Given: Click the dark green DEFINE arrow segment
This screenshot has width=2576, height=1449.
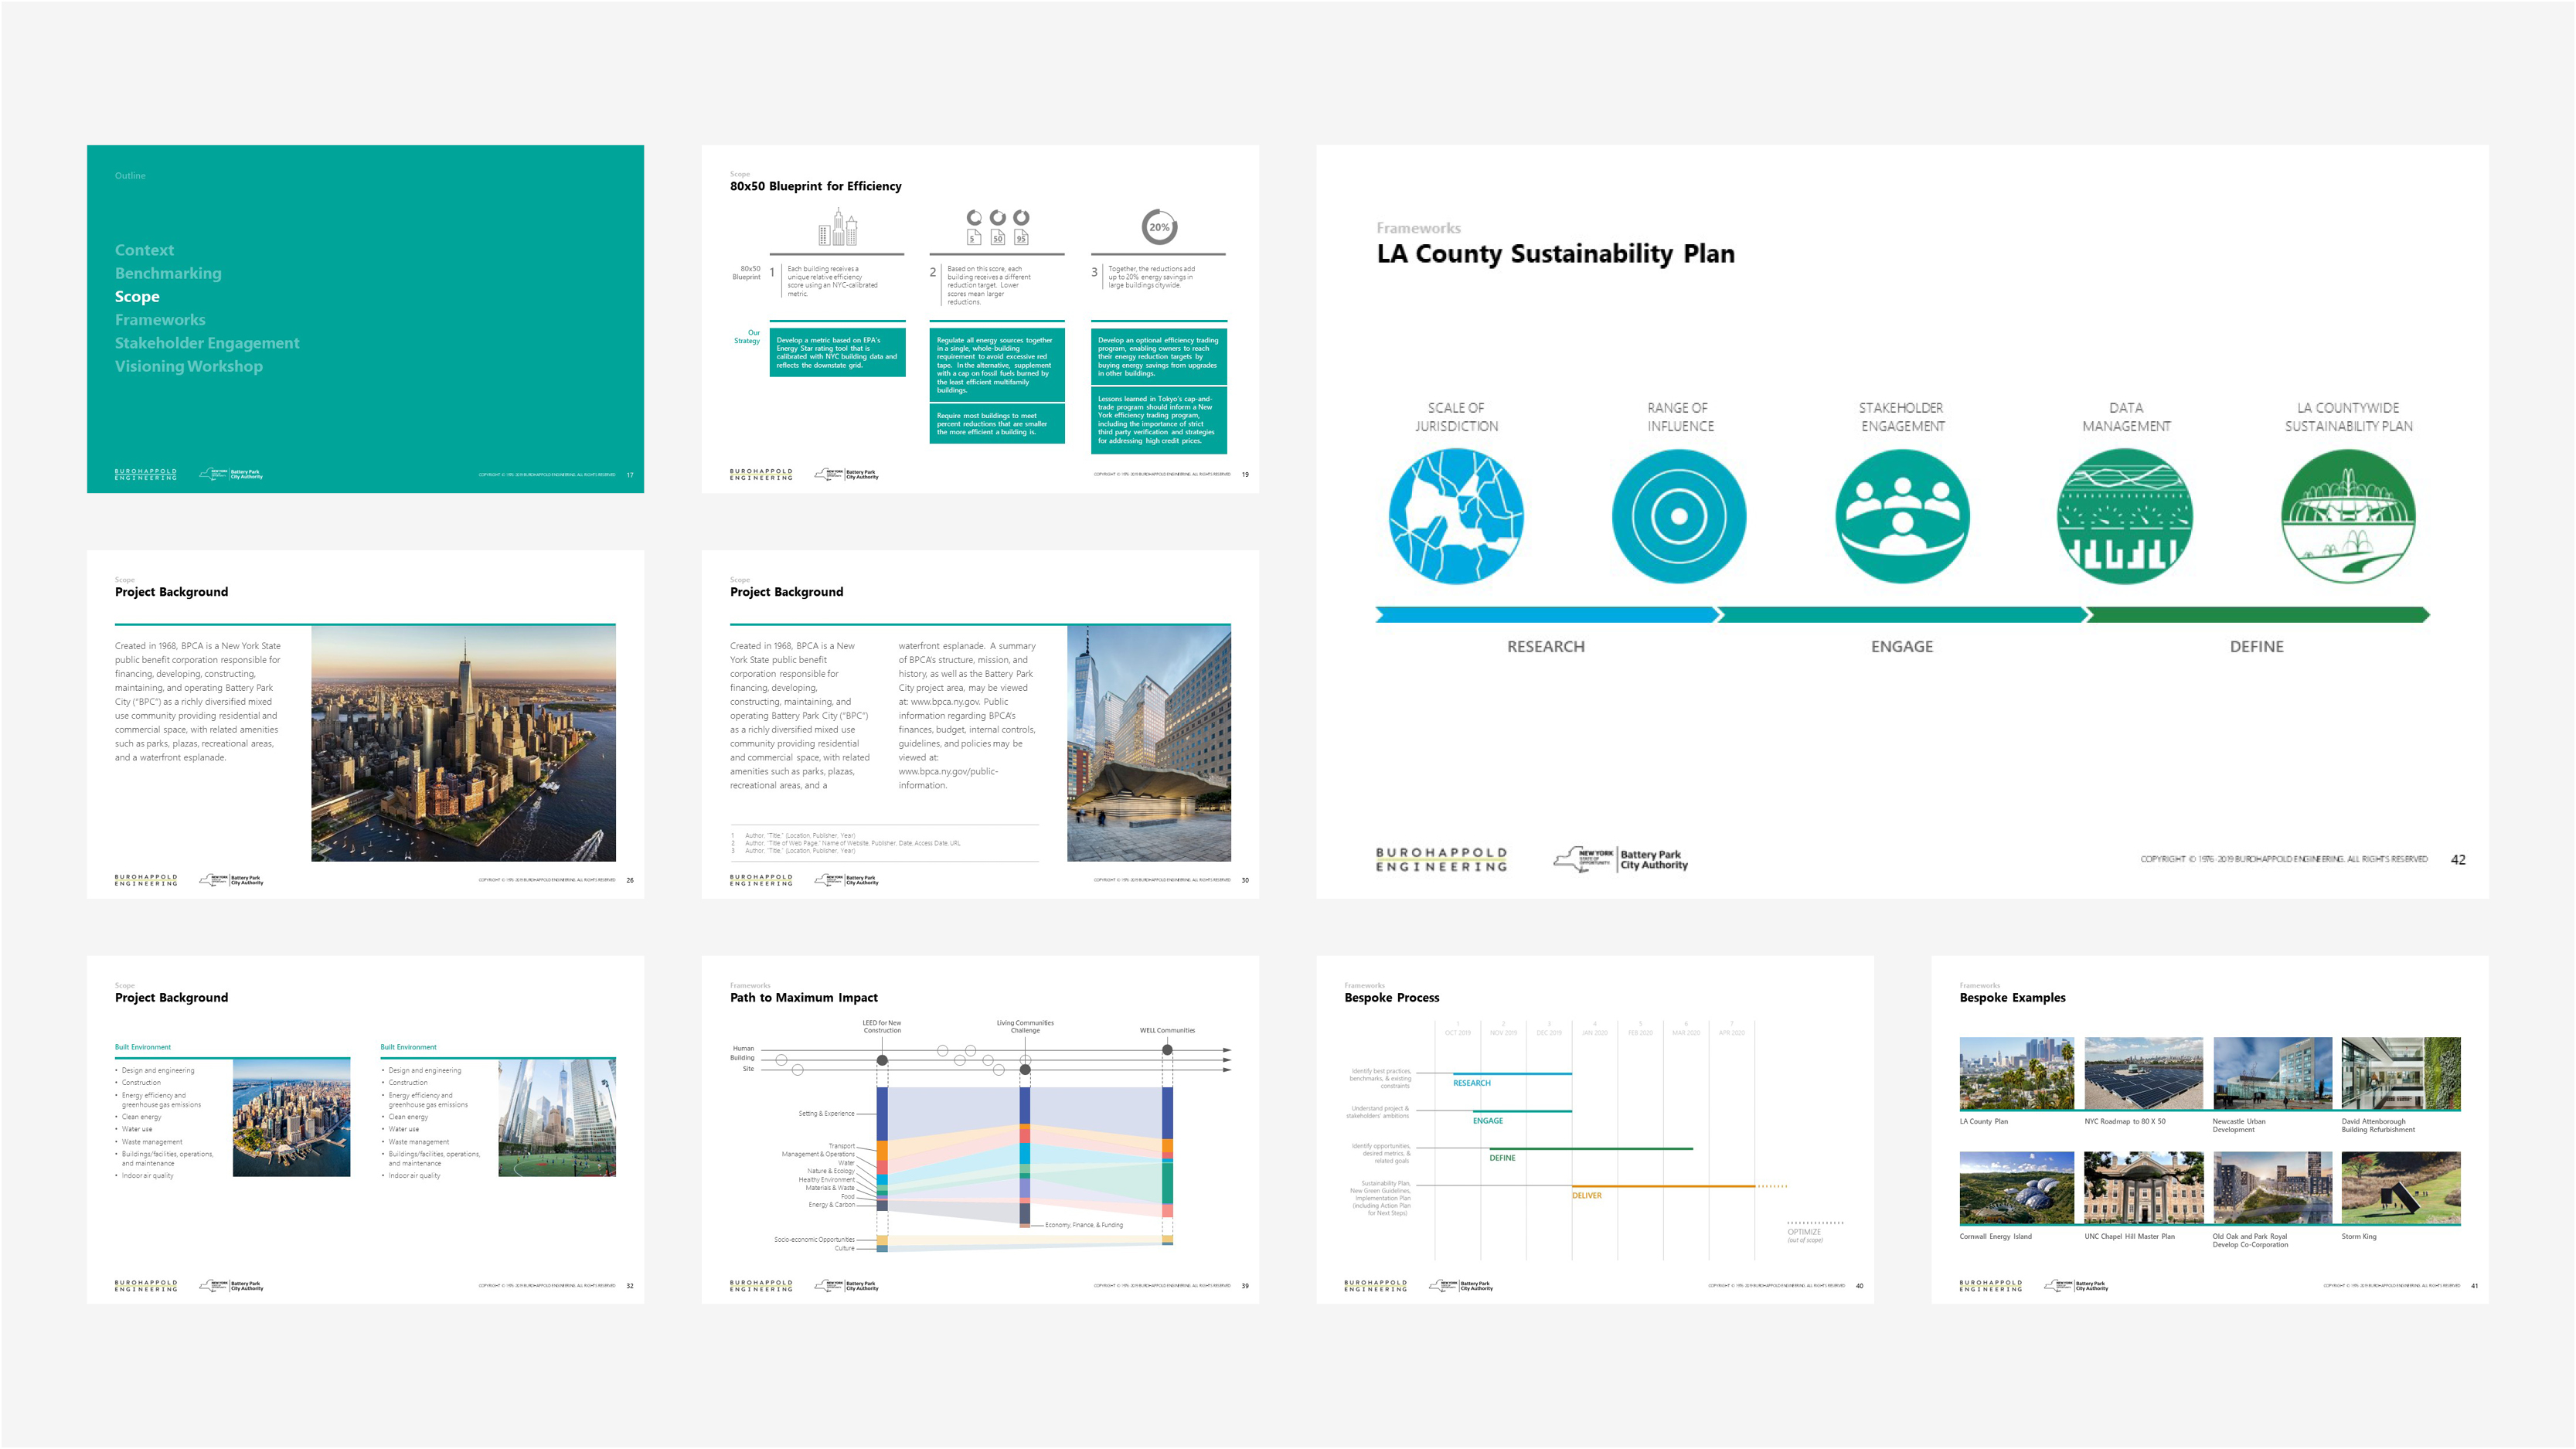Looking at the screenshot, I should [x=2257, y=614].
